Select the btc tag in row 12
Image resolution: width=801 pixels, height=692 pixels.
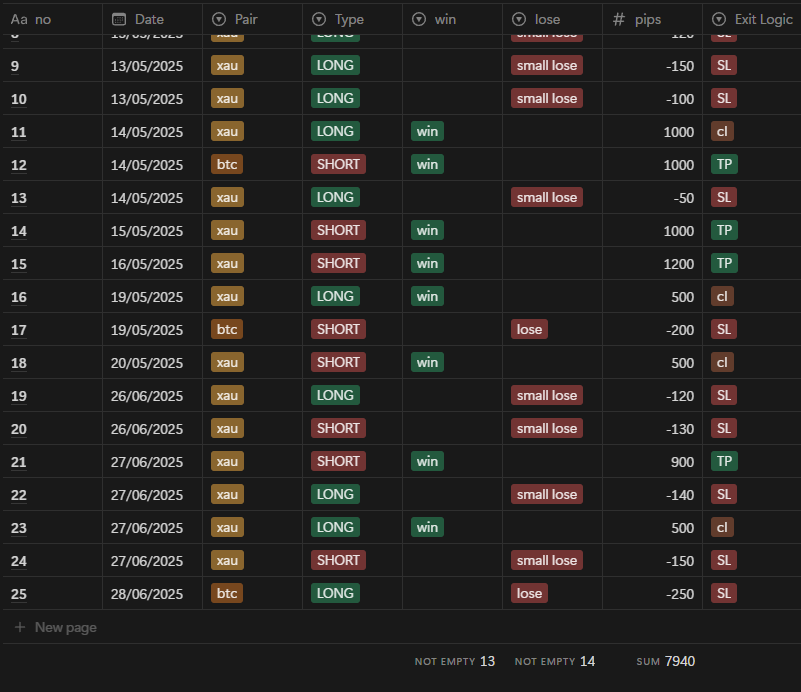[x=227, y=164]
